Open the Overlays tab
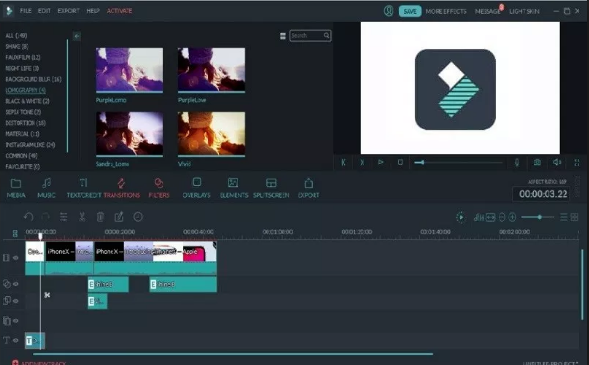This screenshot has width=589, height=365. [x=196, y=188]
